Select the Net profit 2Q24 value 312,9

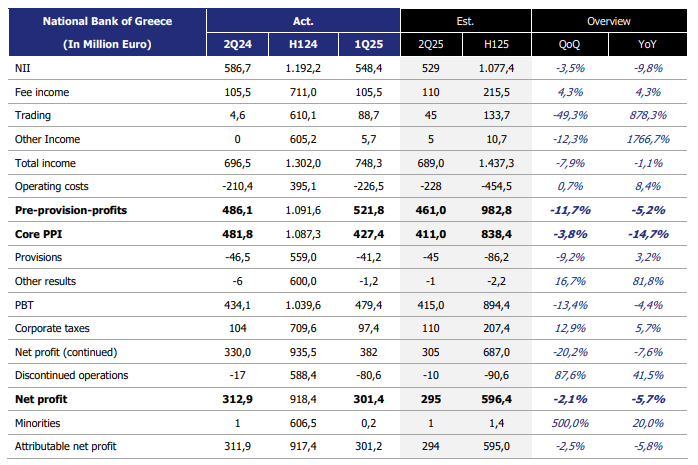(x=237, y=399)
